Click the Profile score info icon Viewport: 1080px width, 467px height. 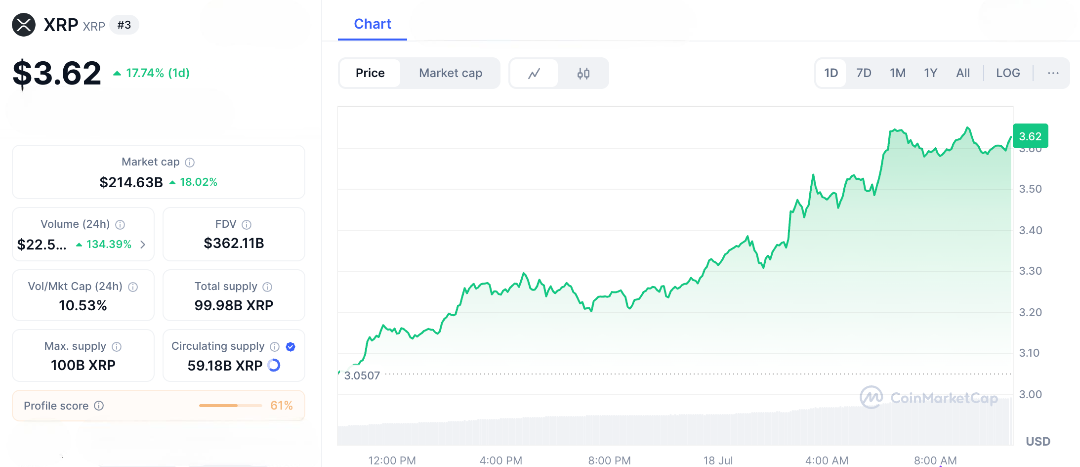(x=99, y=406)
